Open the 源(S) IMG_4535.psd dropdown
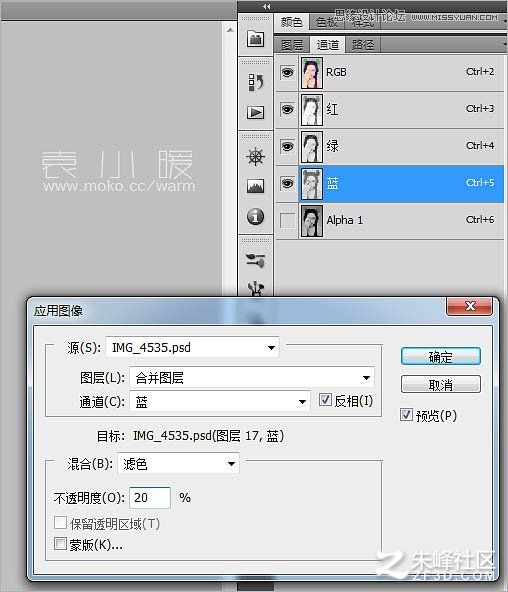 pyautogui.click(x=192, y=347)
